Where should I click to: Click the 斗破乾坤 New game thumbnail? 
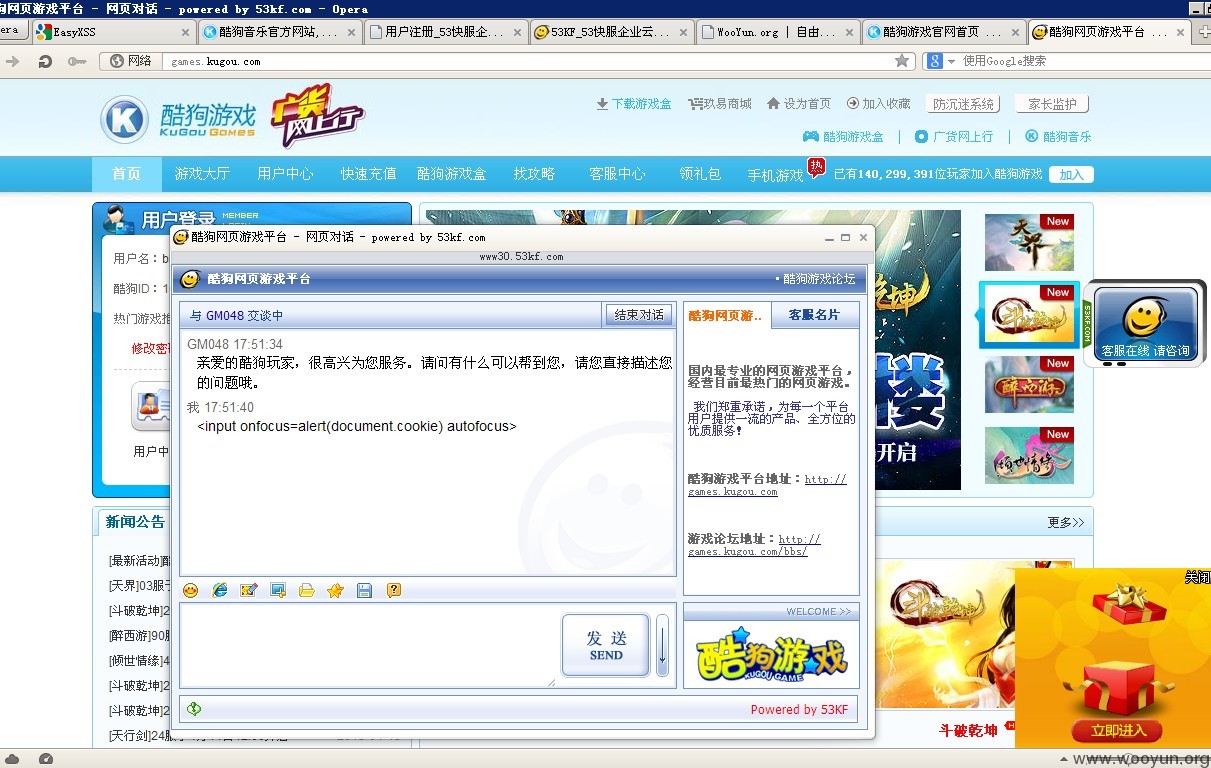(x=1029, y=314)
